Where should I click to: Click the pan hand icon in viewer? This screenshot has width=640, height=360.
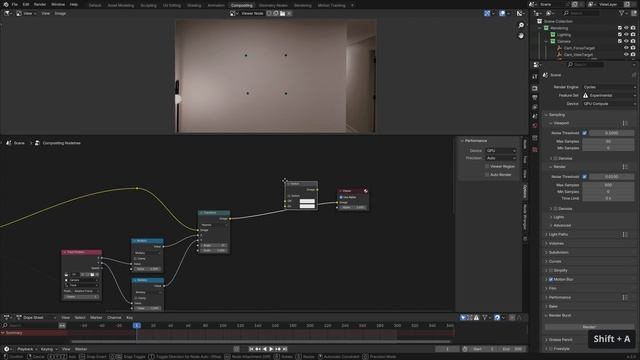(x=521, y=36)
